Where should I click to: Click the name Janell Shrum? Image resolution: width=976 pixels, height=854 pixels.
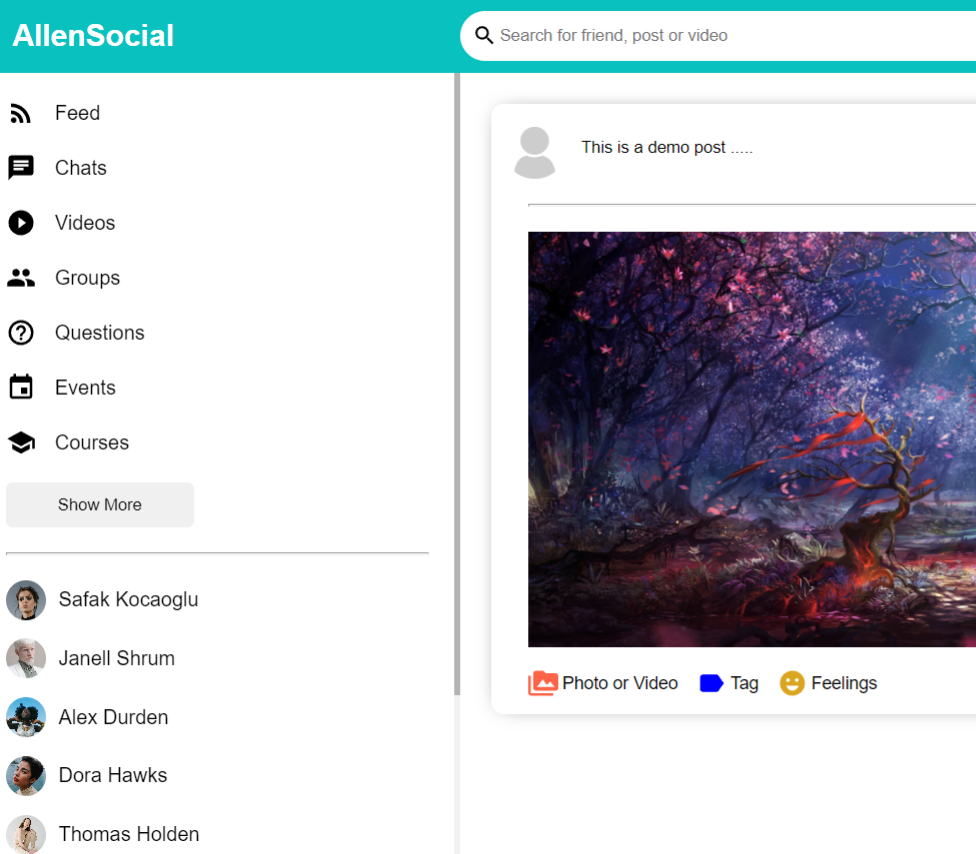pos(116,658)
